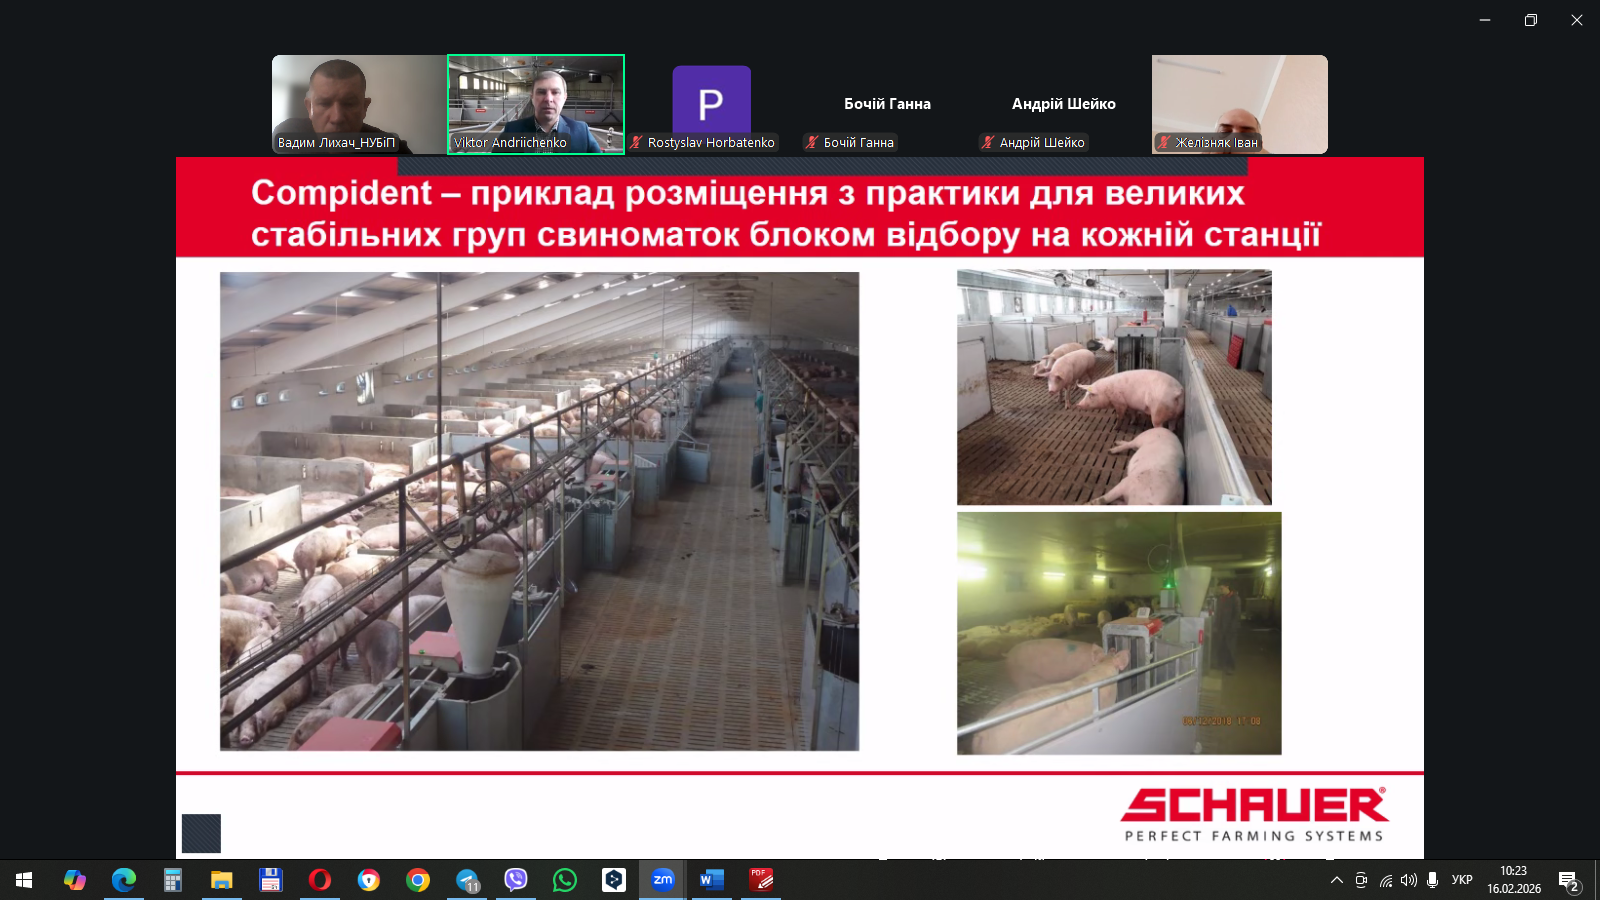Click the microphone tray icon
The width and height of the screenshot is (1600, 900).
click(1433, 880)
